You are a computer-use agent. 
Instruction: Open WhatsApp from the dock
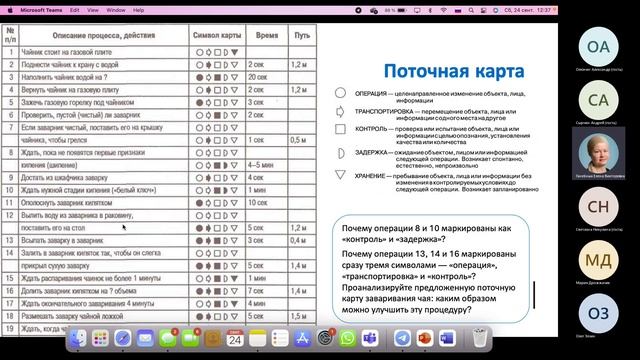click(347, 338)
